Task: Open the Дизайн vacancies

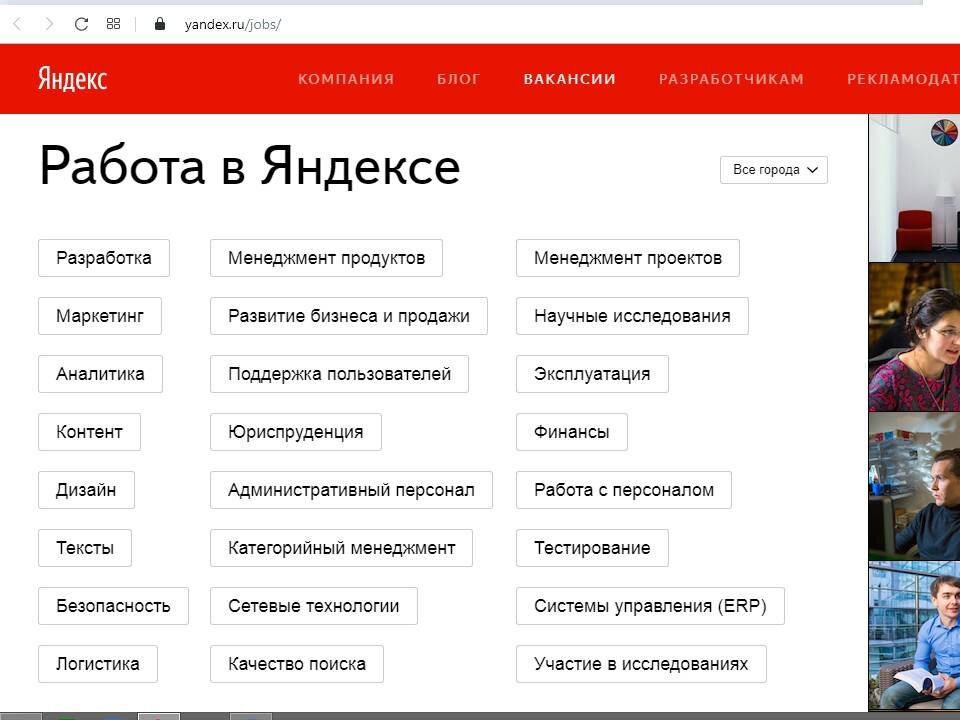Action: point(85,489)
